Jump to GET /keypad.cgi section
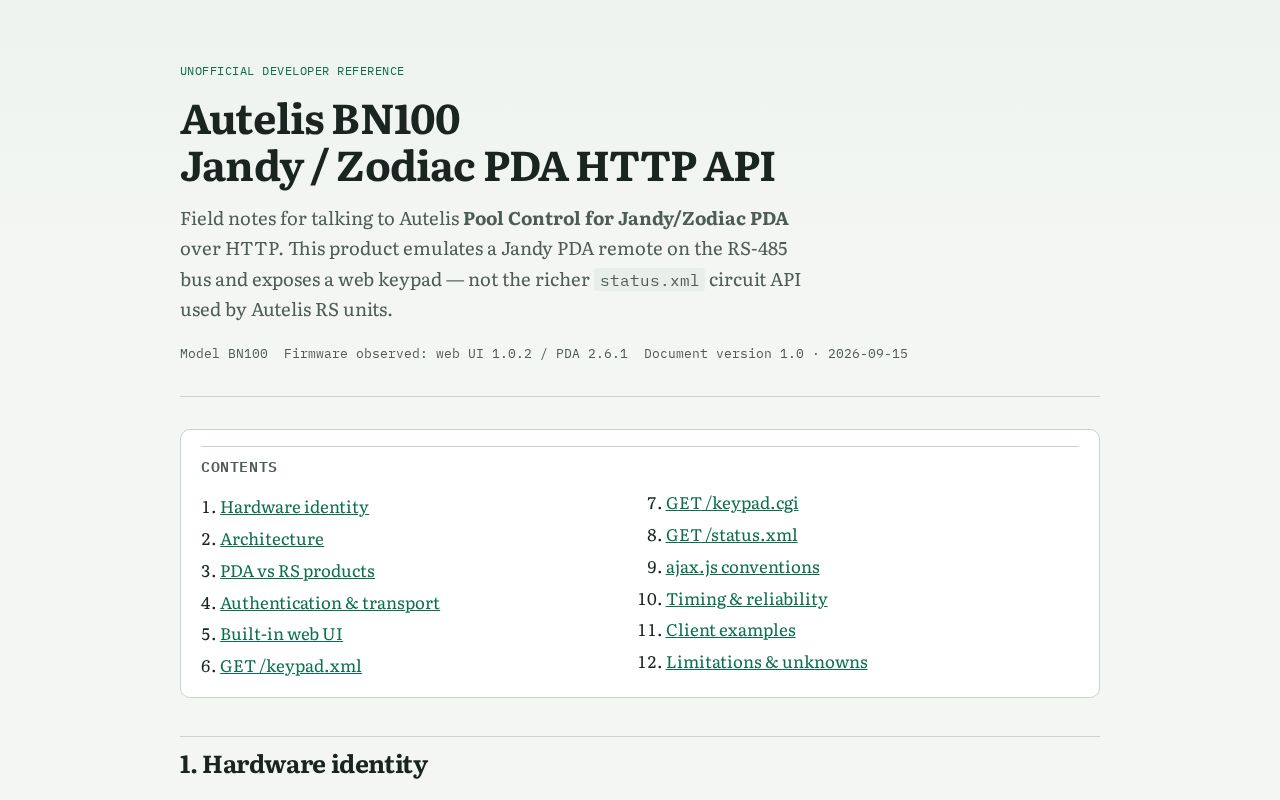Viewport: 1280px width, 800px height. pos(732,503)
